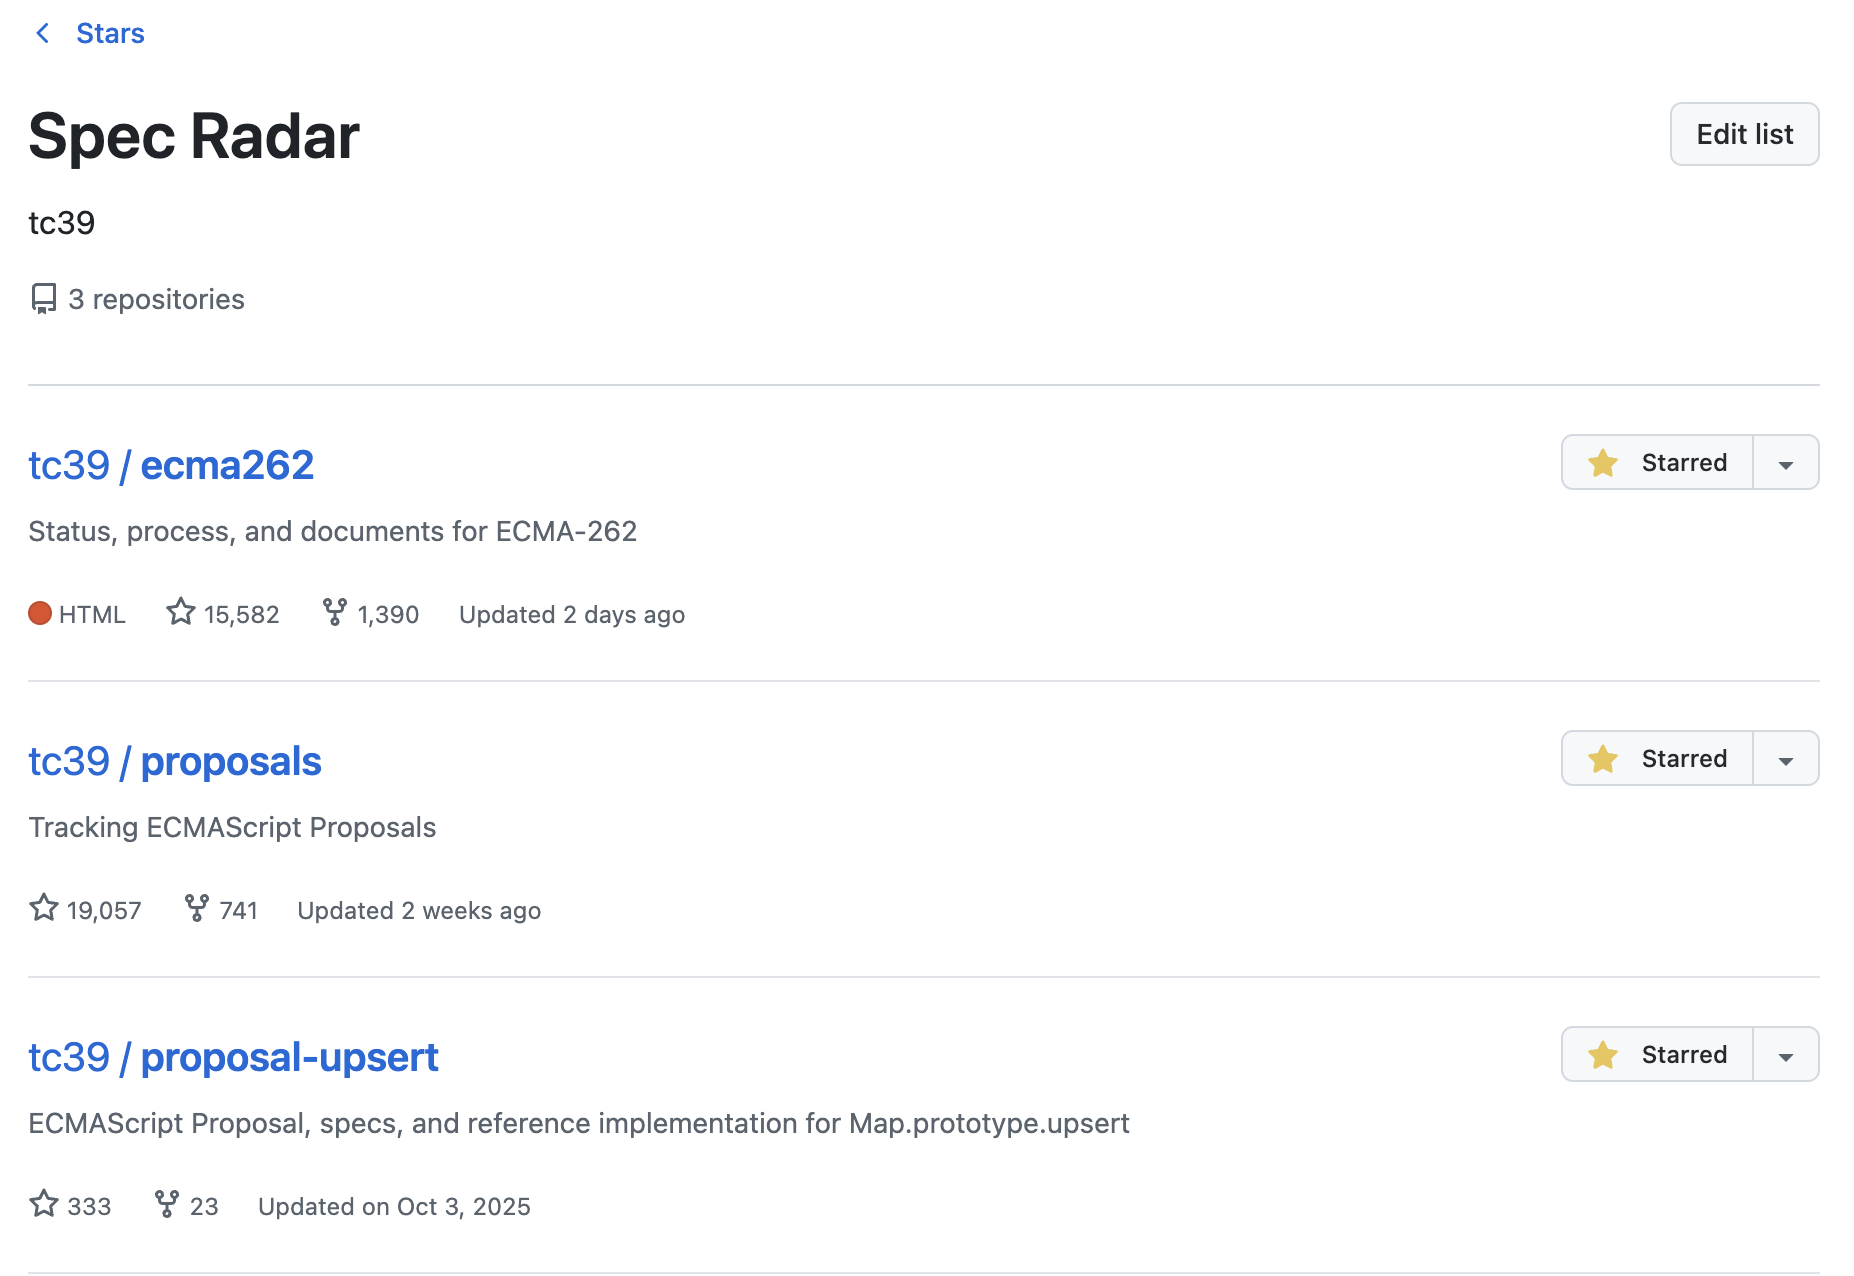Click the repository icon next to 3 repositories
This screenshot has height=1276, width=1854.
point(44,299)
